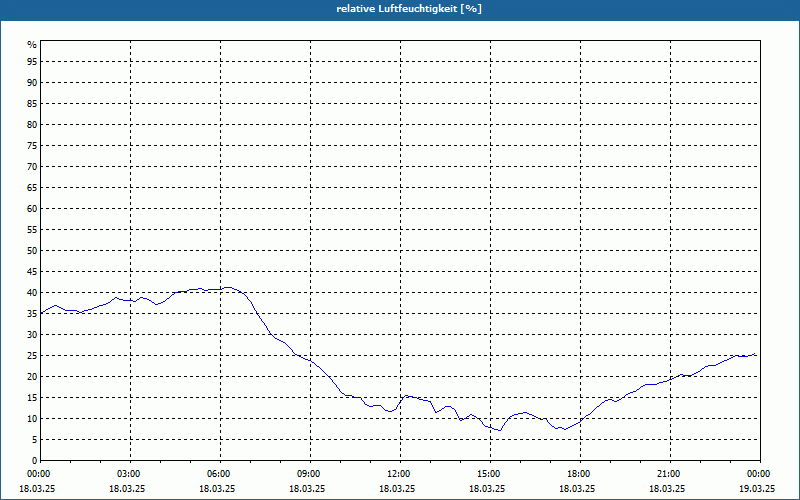The image size is (800, 500).
Task: Pick the y-axis tick label 75
Action: pos(32,146)
